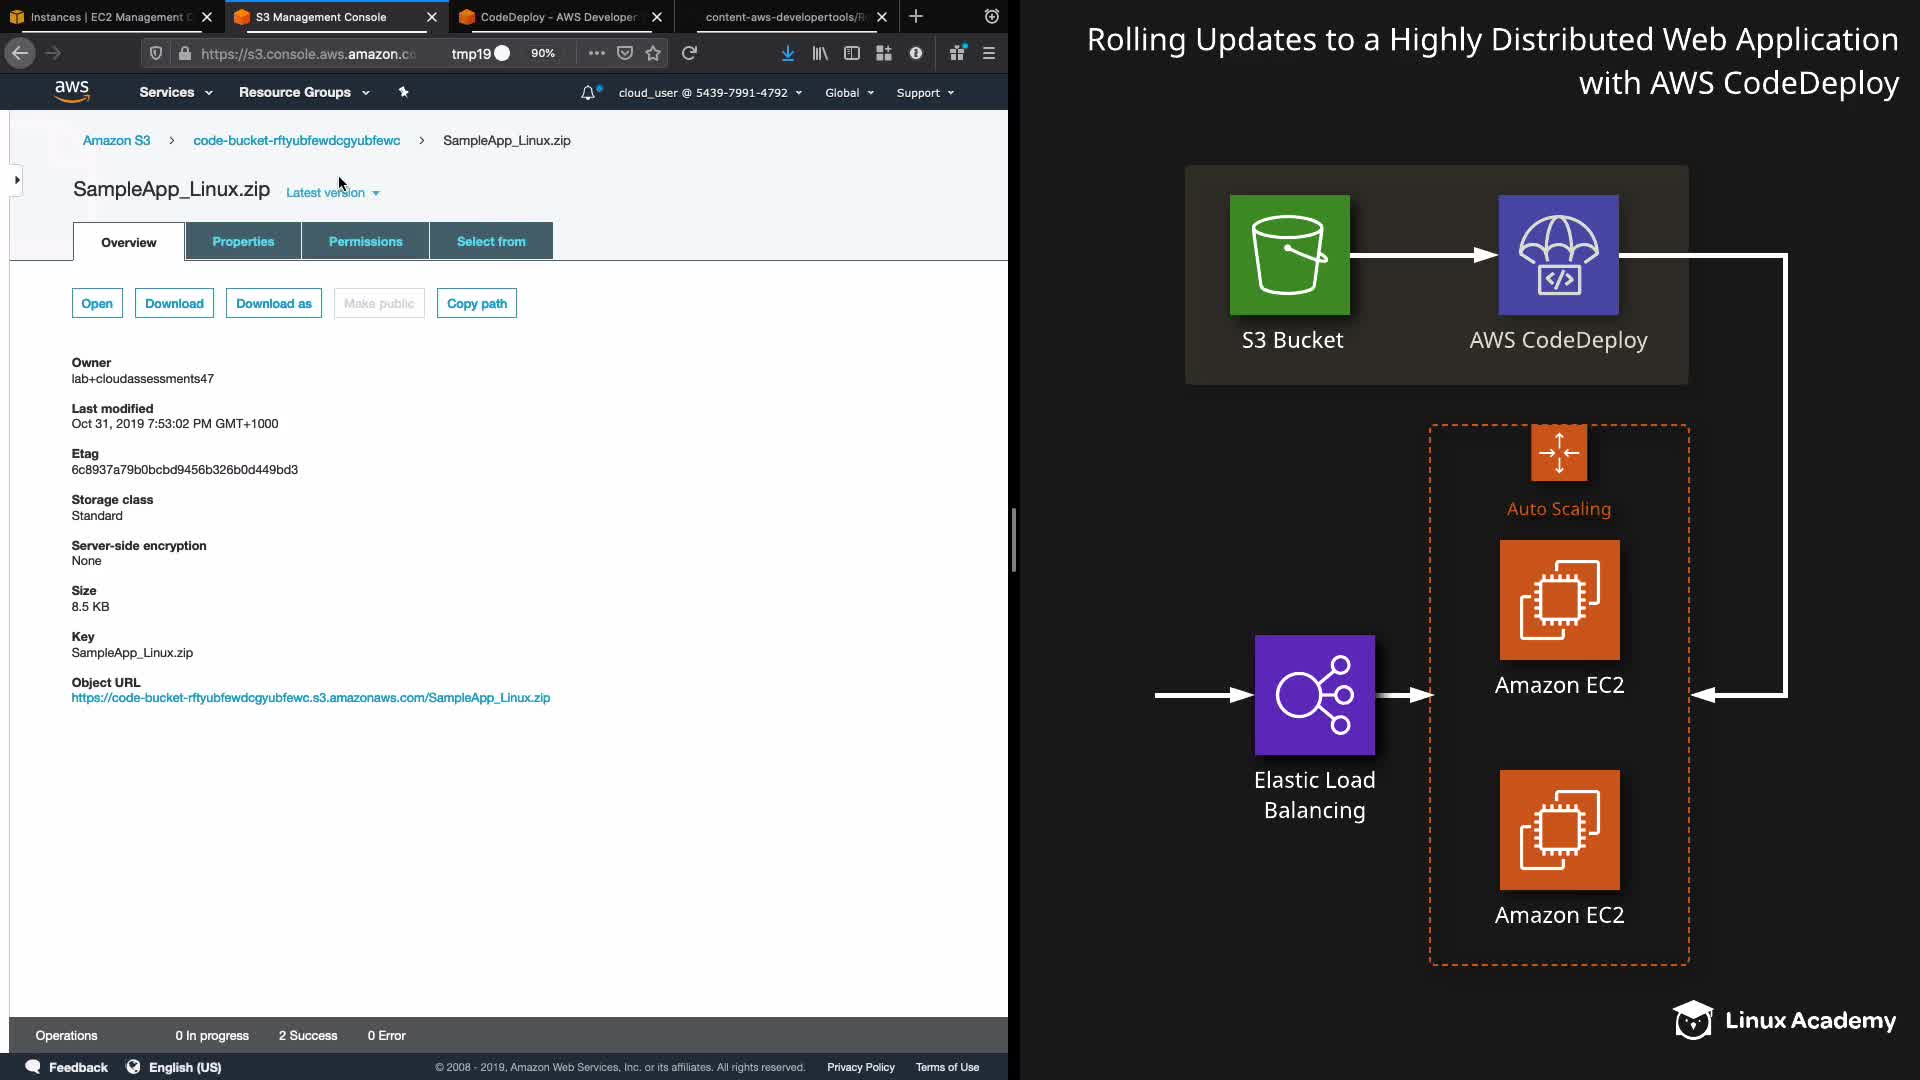
Task: Open the Firefox hamburger menu
Action: point(989,53)
